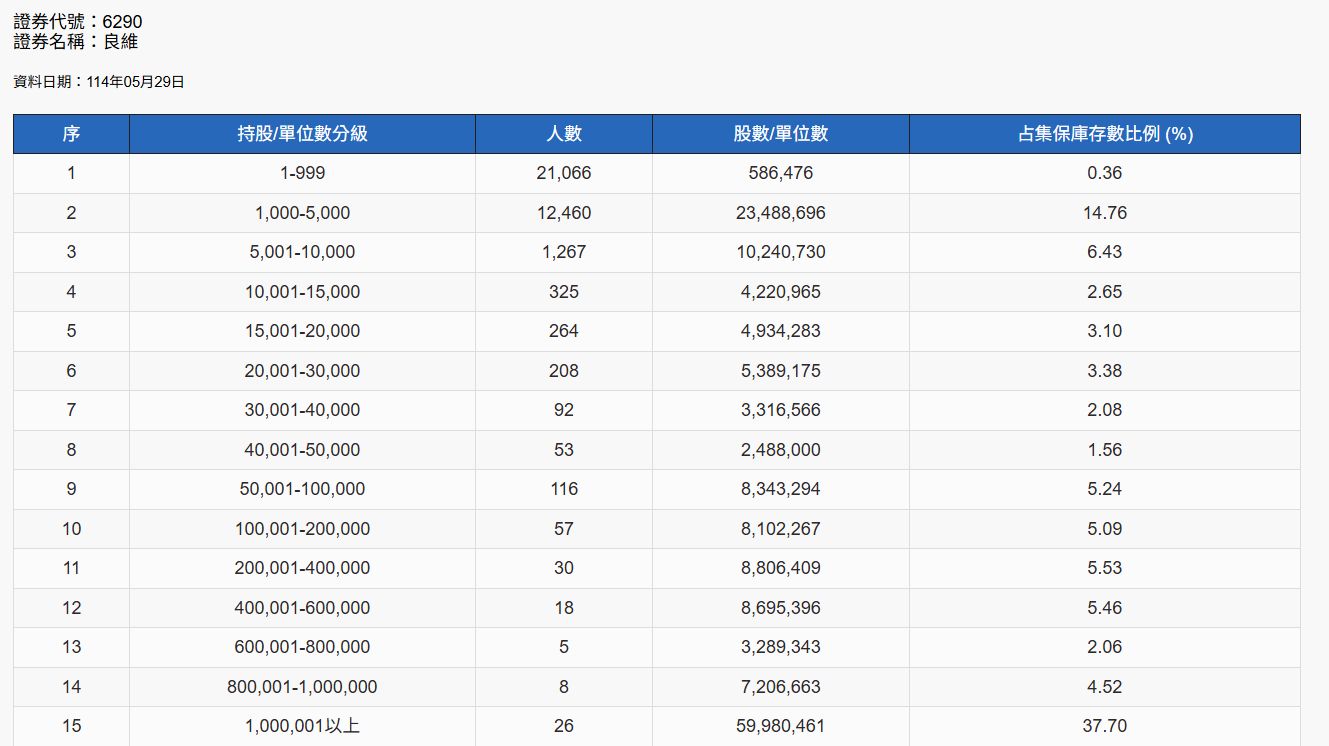This screenshot has height=746, width=1329.
Task: Click the data date 114年05月29日
Action: [x=136, y=83]
